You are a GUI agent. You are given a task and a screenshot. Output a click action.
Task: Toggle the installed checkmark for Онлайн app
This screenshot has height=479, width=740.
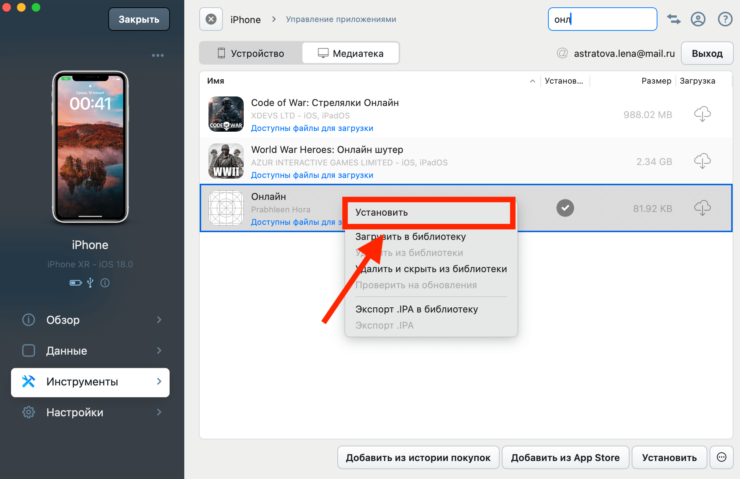565,207
